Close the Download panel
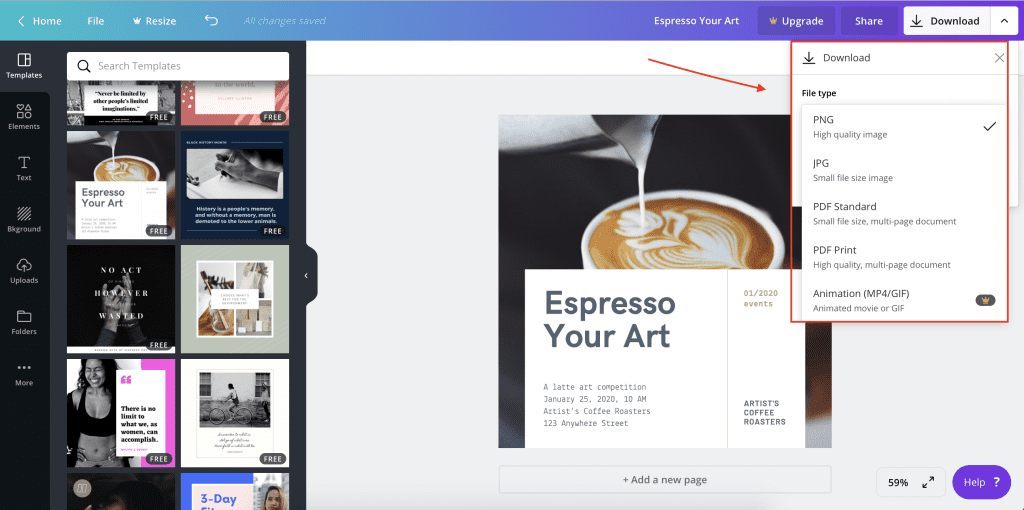This screenshot has height=510, width=1024. coord(999,58)
